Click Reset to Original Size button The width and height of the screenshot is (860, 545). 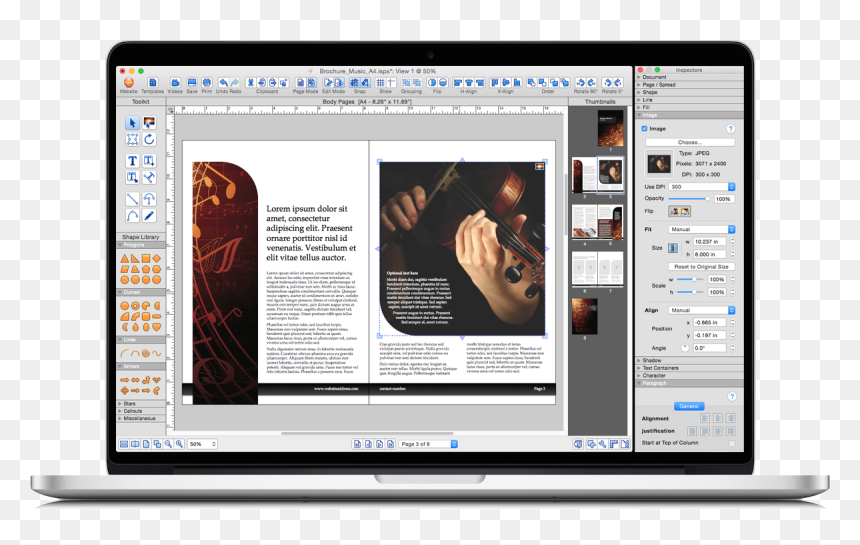[x=701, y=266]
